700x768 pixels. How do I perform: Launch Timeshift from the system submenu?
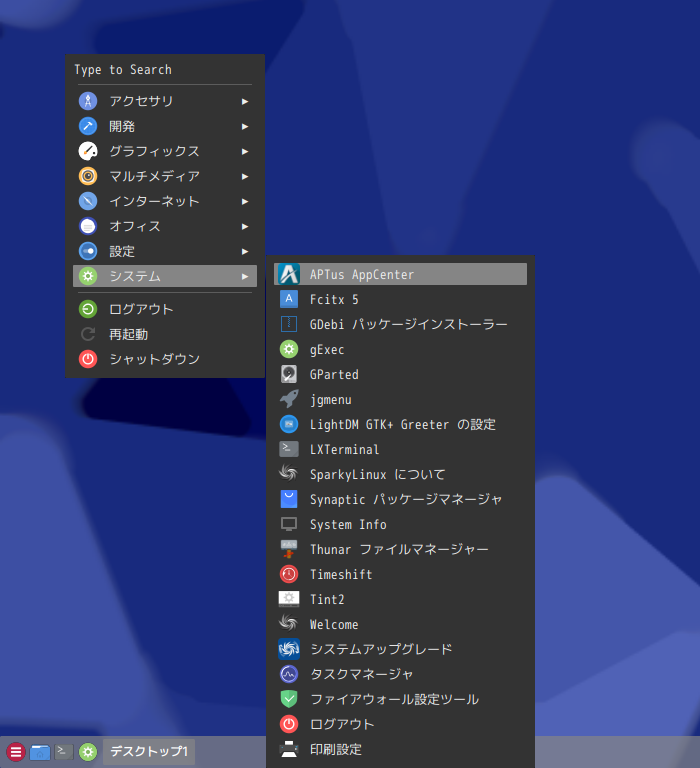(400, 574)
